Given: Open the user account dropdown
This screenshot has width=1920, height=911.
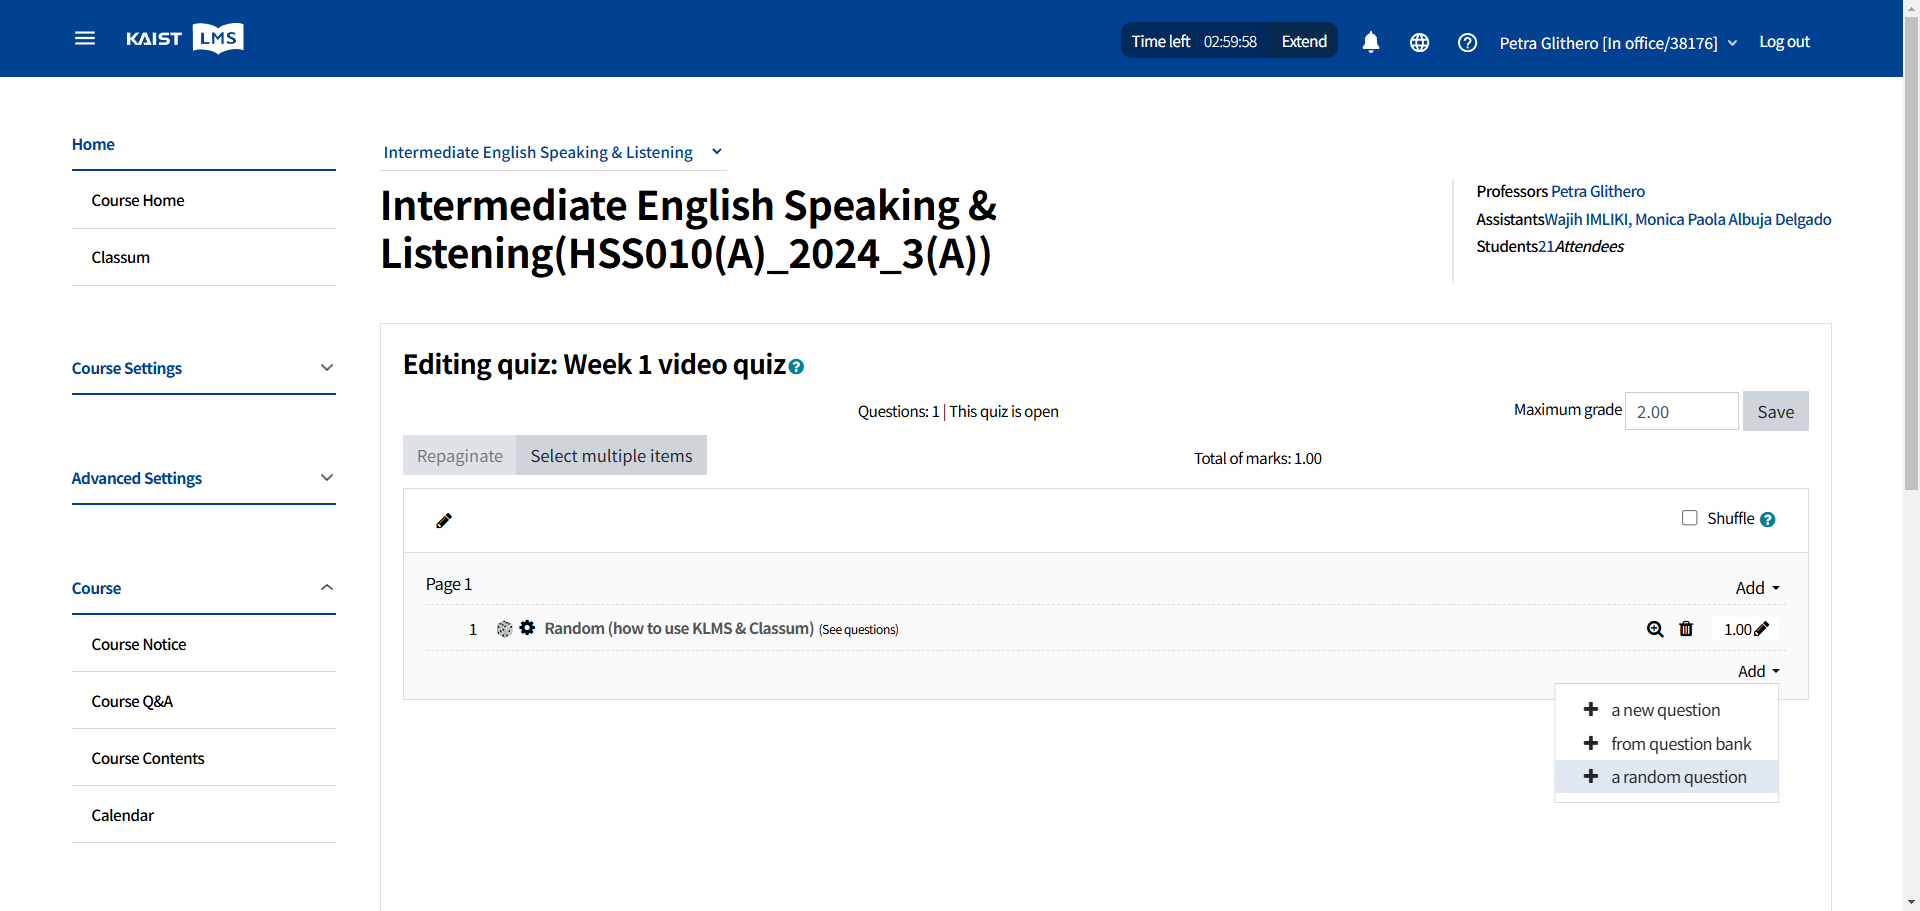Looking at the screenshot, I should [1618, 43].
